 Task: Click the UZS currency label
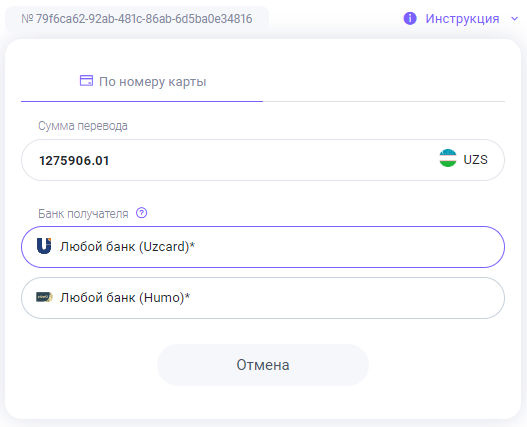pyautogui.click(x=475, y=160)
